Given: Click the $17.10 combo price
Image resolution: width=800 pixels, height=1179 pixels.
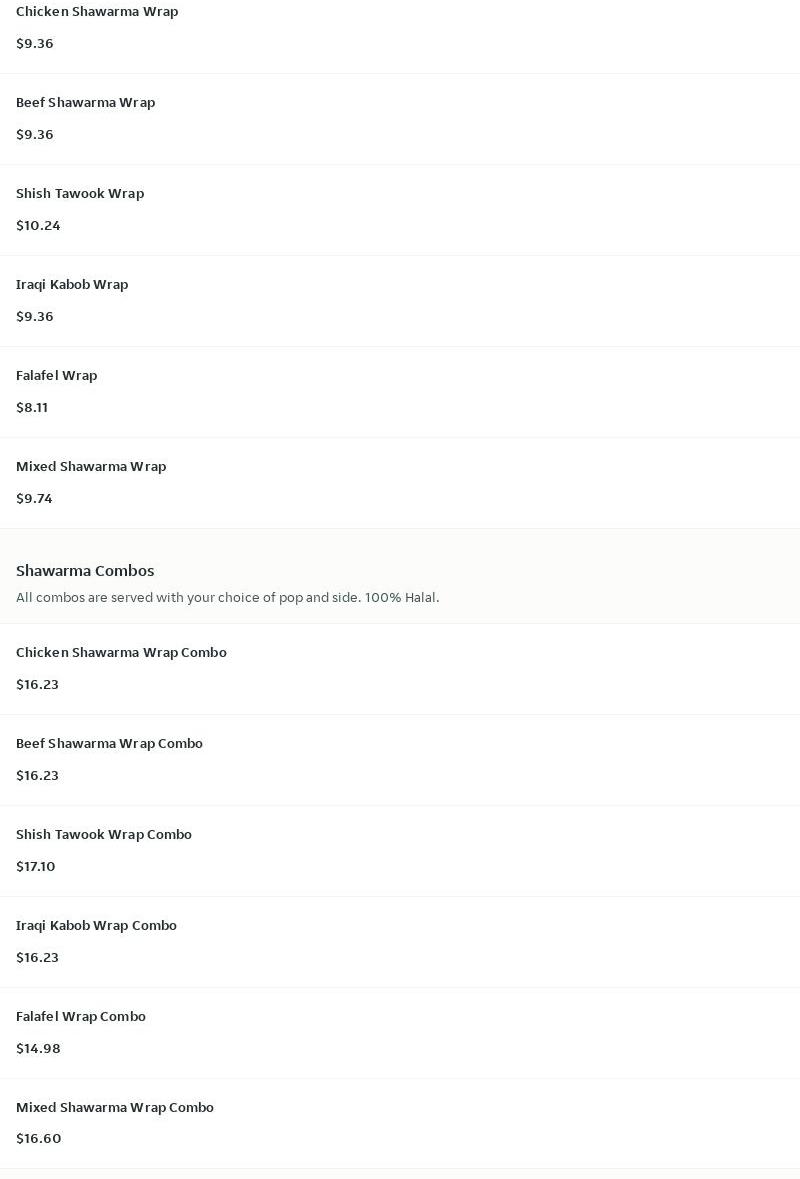Looking at the screenshot, I should 36,867.
